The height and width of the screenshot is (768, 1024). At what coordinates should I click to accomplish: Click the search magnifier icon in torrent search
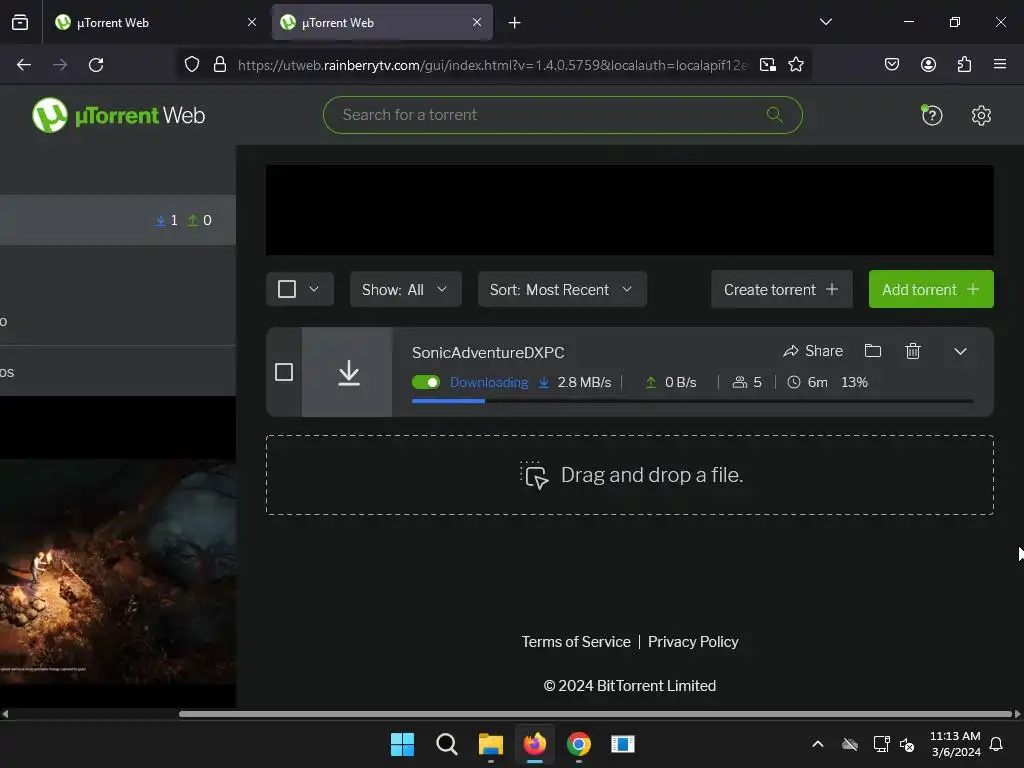775,115
